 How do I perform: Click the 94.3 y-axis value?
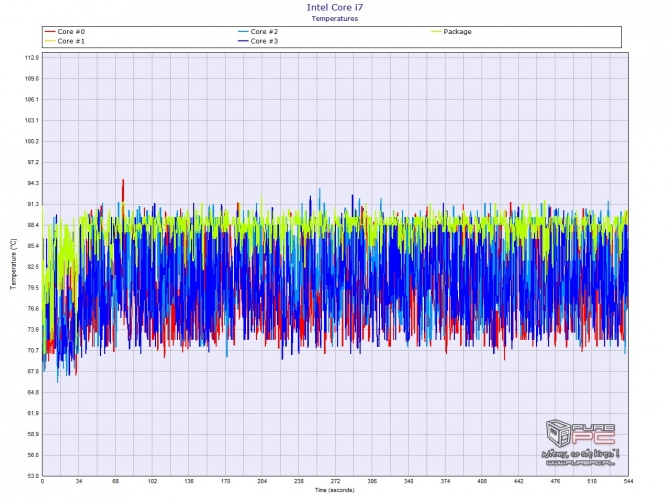pyautogui.click(x=32, y=183)
